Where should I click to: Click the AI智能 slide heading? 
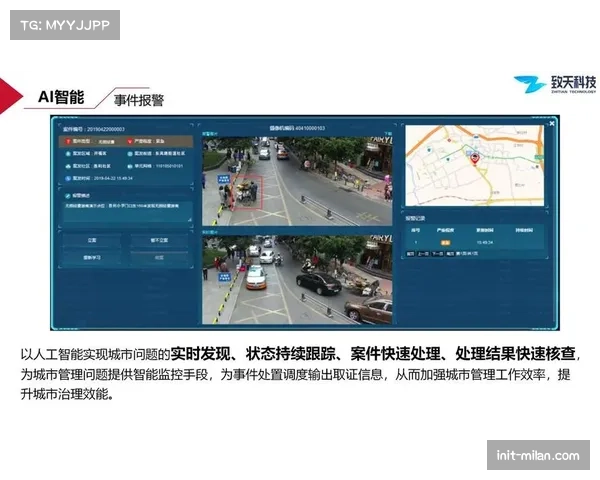[x=61, y=97]
